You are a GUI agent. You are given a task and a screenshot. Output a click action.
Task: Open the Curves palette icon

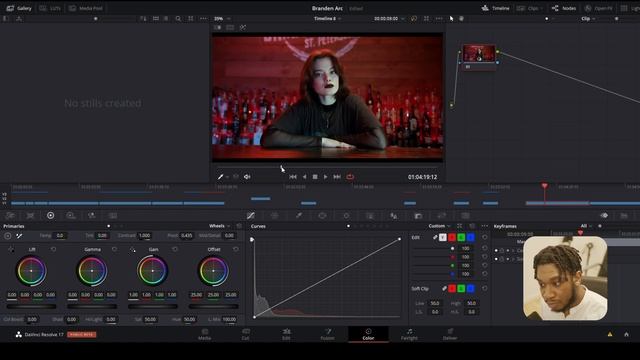[251, 216]
